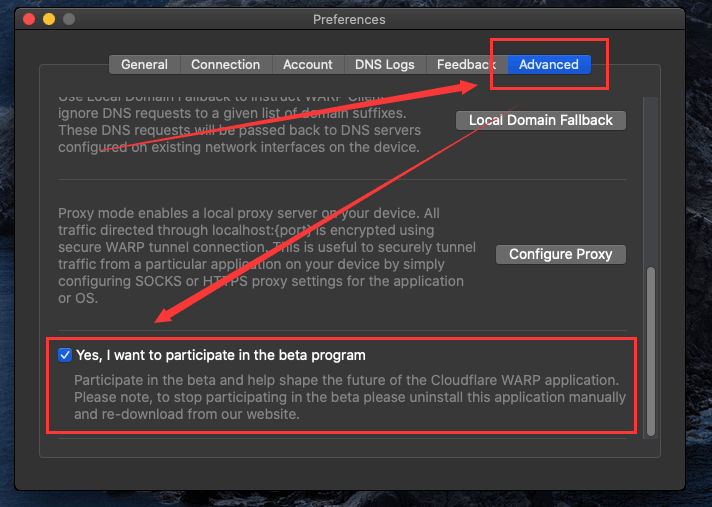Switch to the General tab
The height and width of the screenshot is (507, 712).
[x=144, y=64]
